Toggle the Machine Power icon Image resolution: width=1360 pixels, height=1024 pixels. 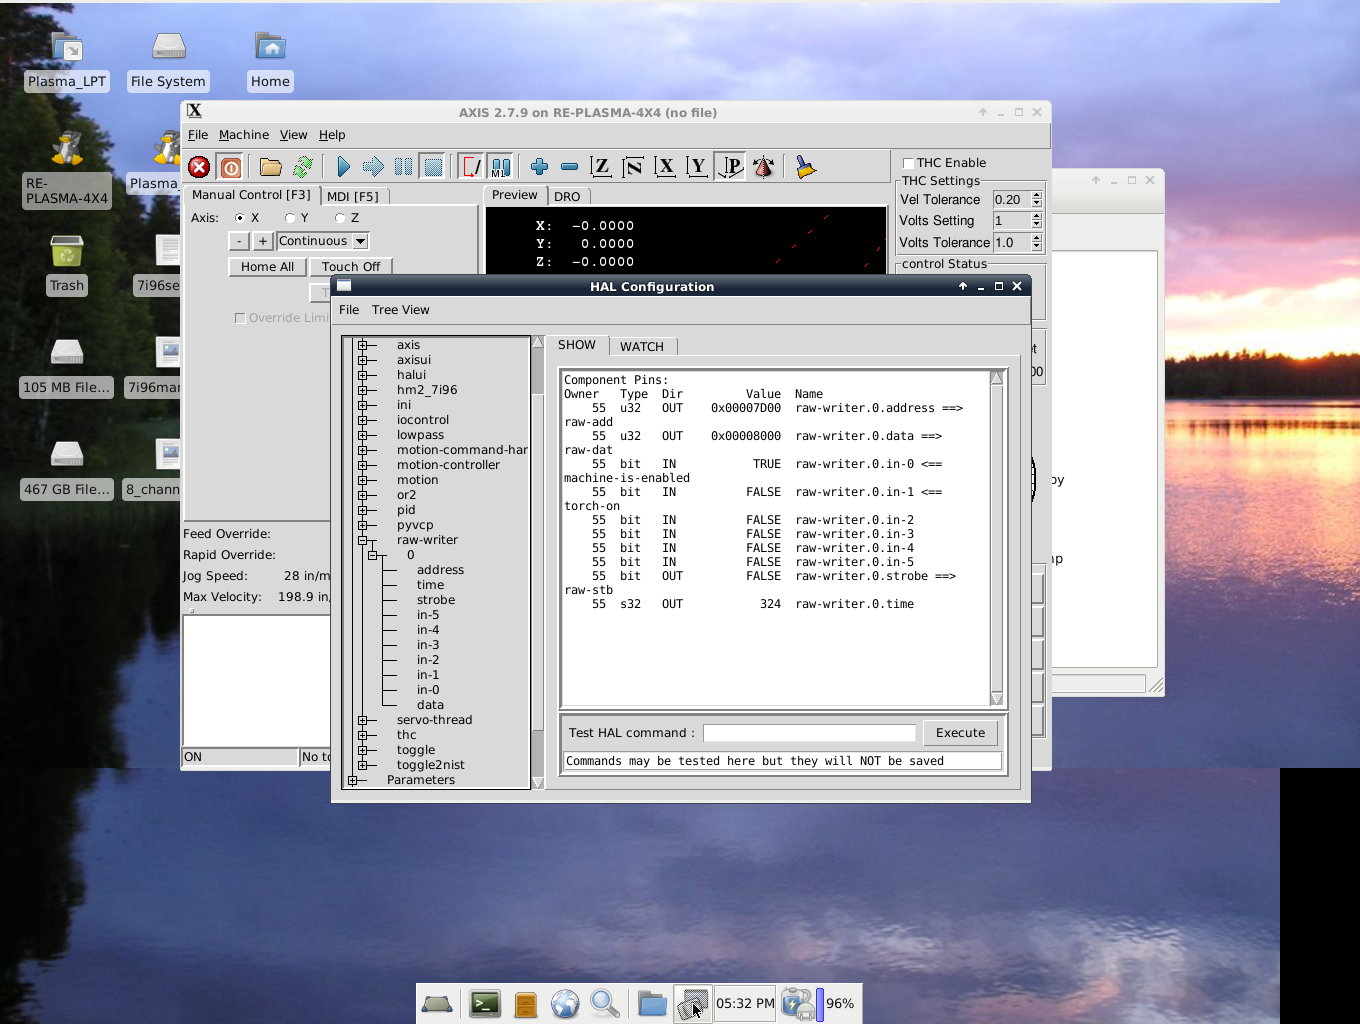point(231,167)
